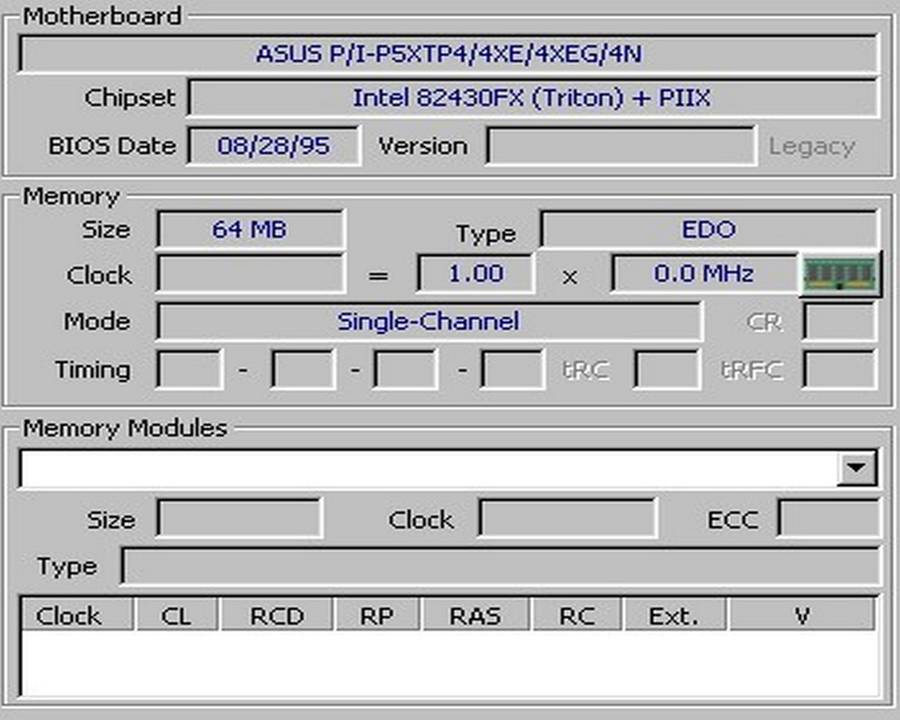Select the RCD column header

pos(277,616)
